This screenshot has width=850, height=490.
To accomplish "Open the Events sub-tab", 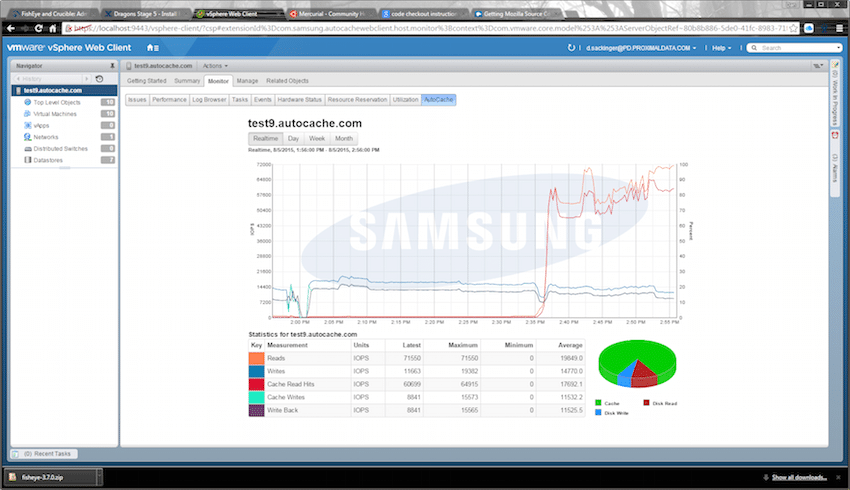I will 262,100.
